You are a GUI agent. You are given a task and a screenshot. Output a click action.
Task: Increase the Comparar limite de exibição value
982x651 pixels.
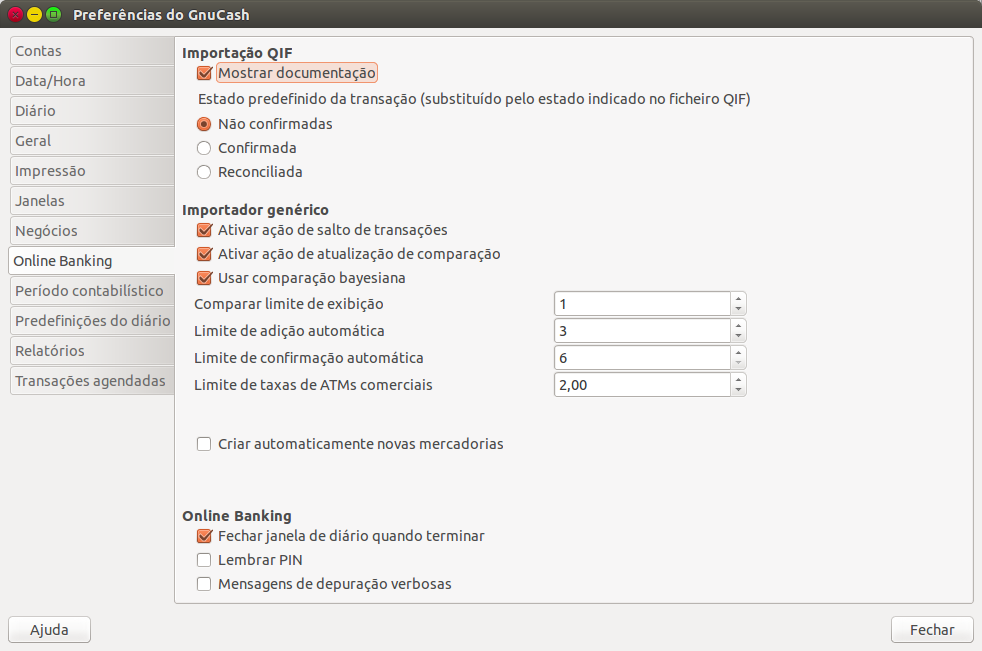click(x=738, y=299)
